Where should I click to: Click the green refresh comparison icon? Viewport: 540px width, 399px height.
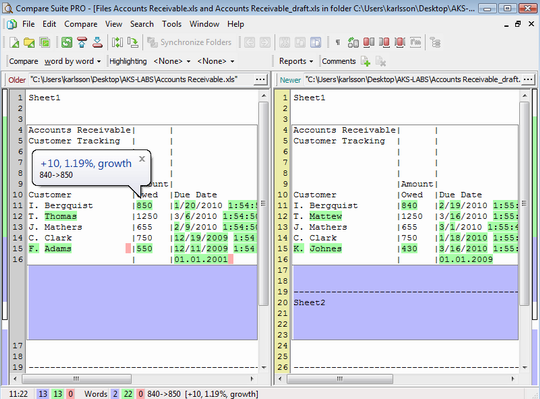67,43
